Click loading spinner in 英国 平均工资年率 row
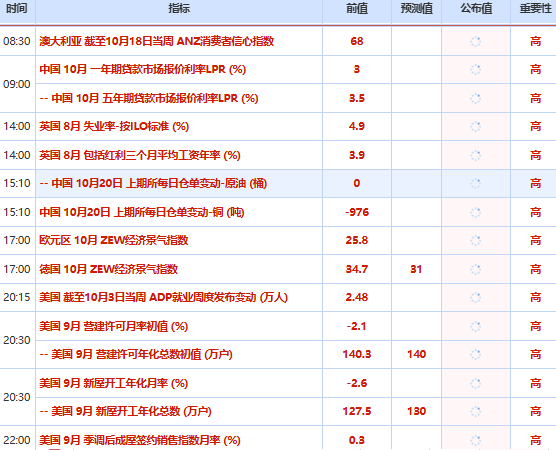The width and height of the screenshot is (556, 450). point(476,156)
